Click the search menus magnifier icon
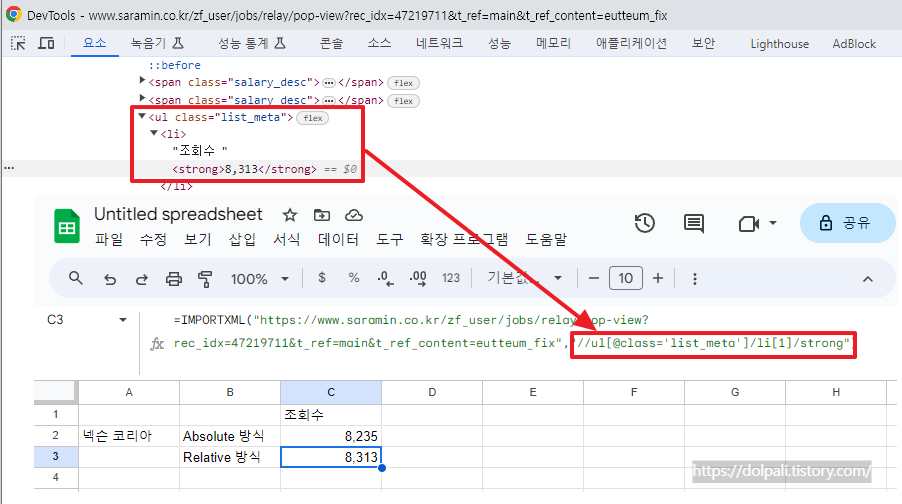This screenshot has height=504, width=902. [75, 278]
